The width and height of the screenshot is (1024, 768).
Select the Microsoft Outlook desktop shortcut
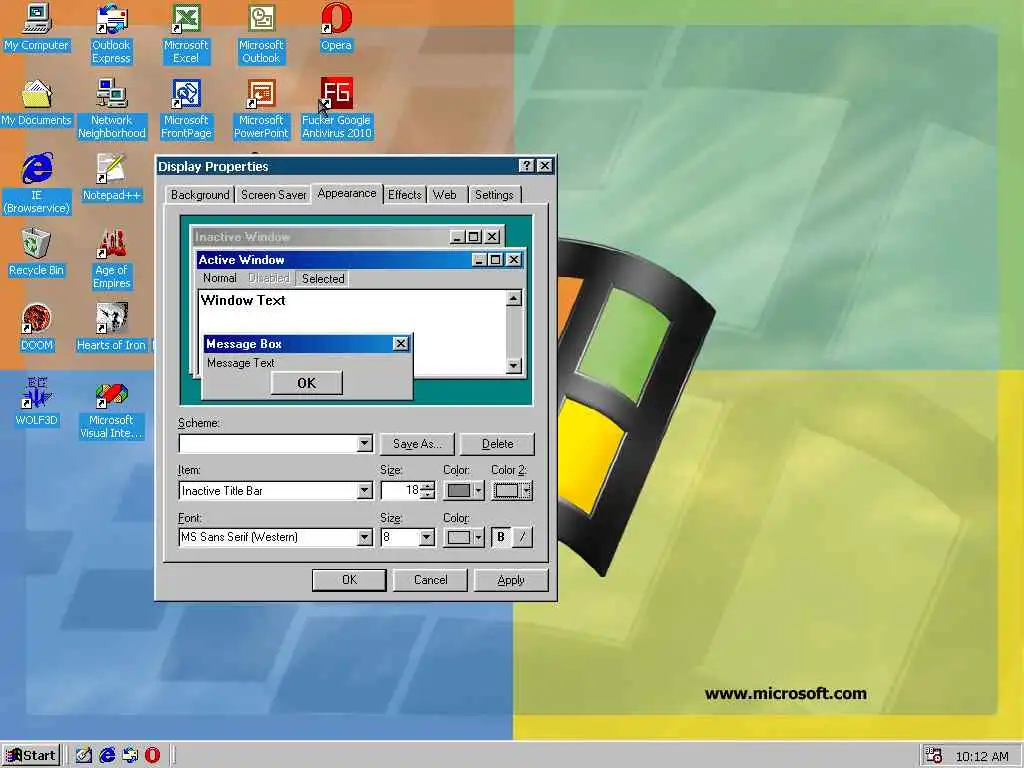point(261,34)
